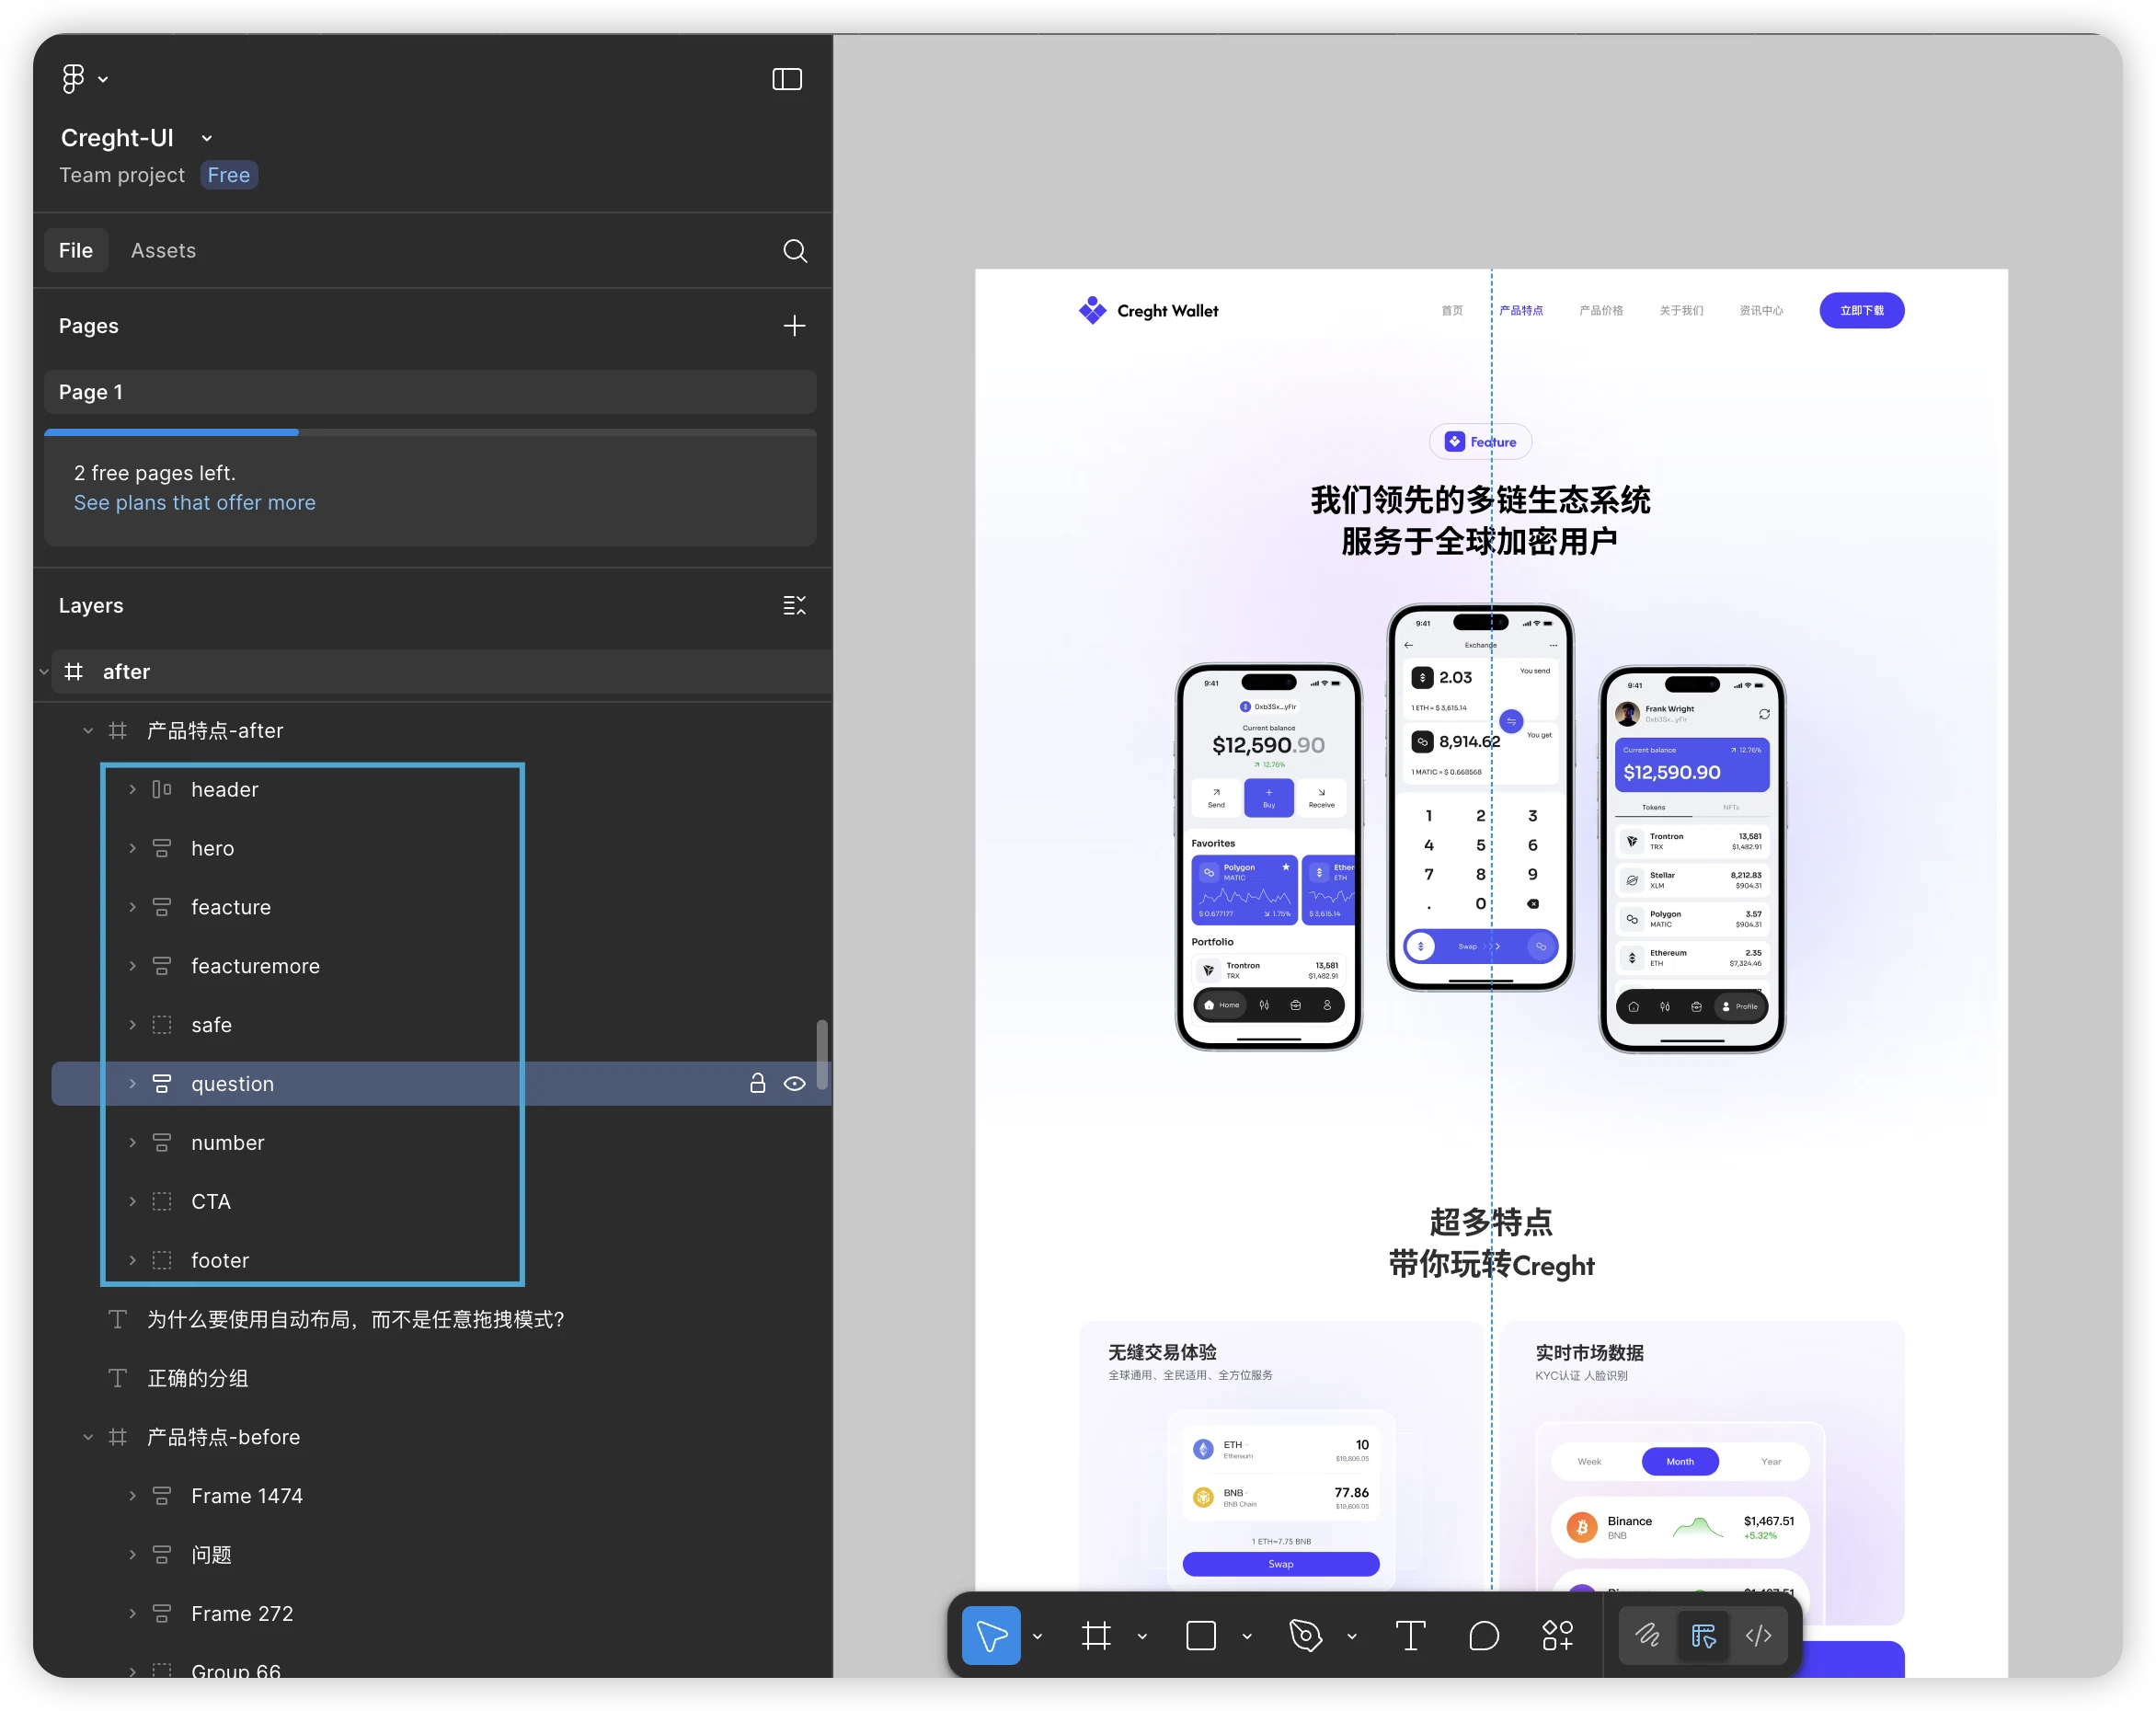Select the Pen tool in toolbar
Image resolution: width=2156 pixels, height=1711 pixels.
click(1305, 1636)
